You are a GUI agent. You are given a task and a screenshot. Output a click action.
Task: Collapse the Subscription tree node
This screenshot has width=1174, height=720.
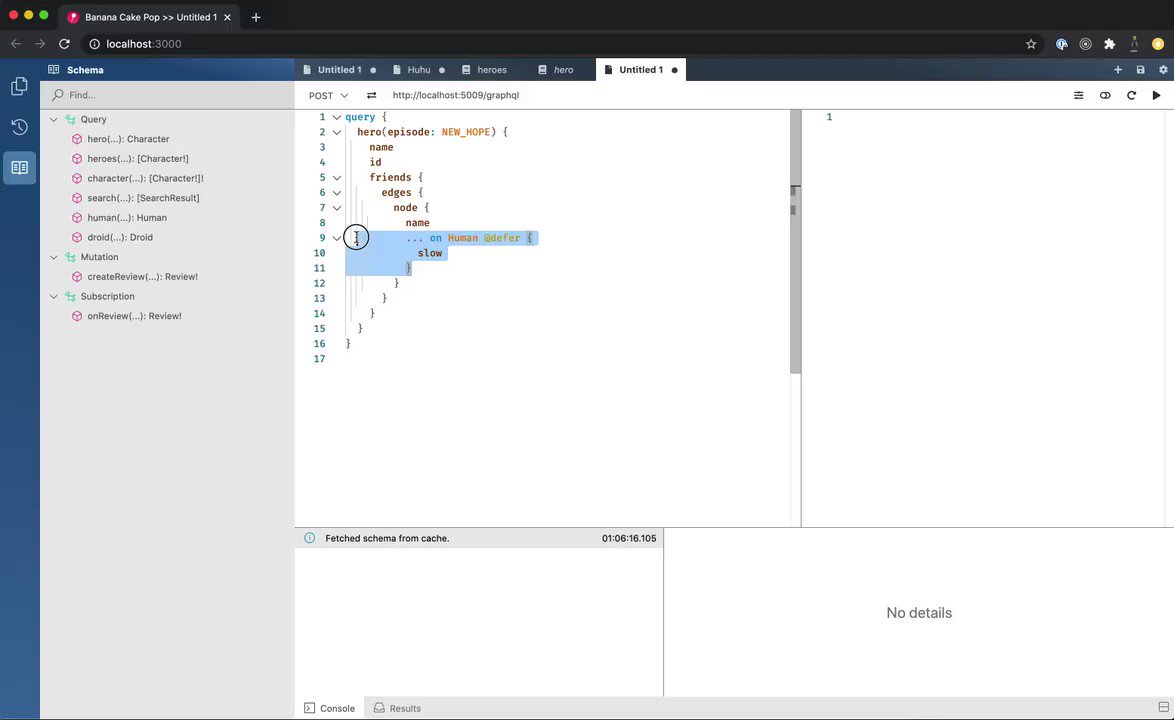[x=54, y=296]
